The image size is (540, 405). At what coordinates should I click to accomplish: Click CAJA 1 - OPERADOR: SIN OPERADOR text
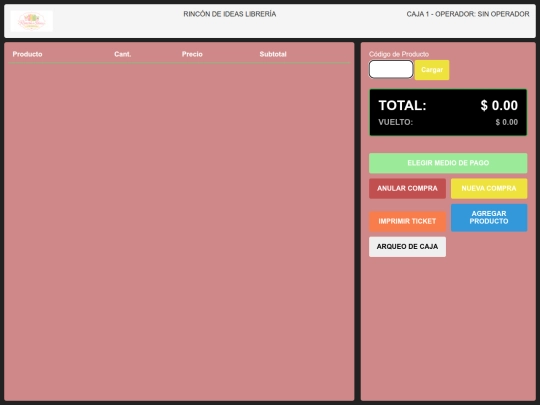[x=468, y=14]
